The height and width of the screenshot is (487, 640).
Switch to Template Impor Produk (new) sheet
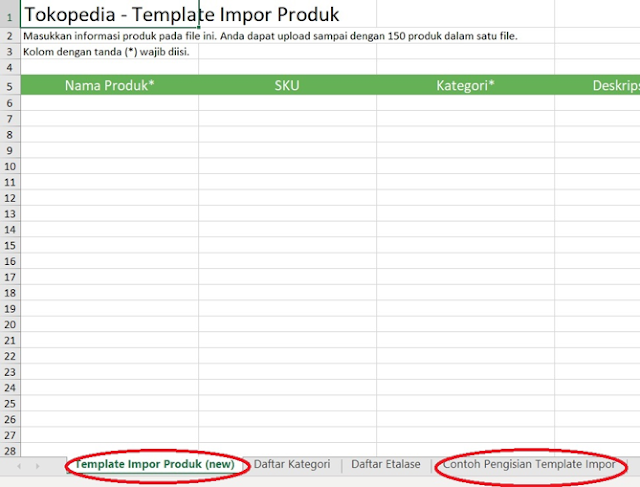click(155, 465)
